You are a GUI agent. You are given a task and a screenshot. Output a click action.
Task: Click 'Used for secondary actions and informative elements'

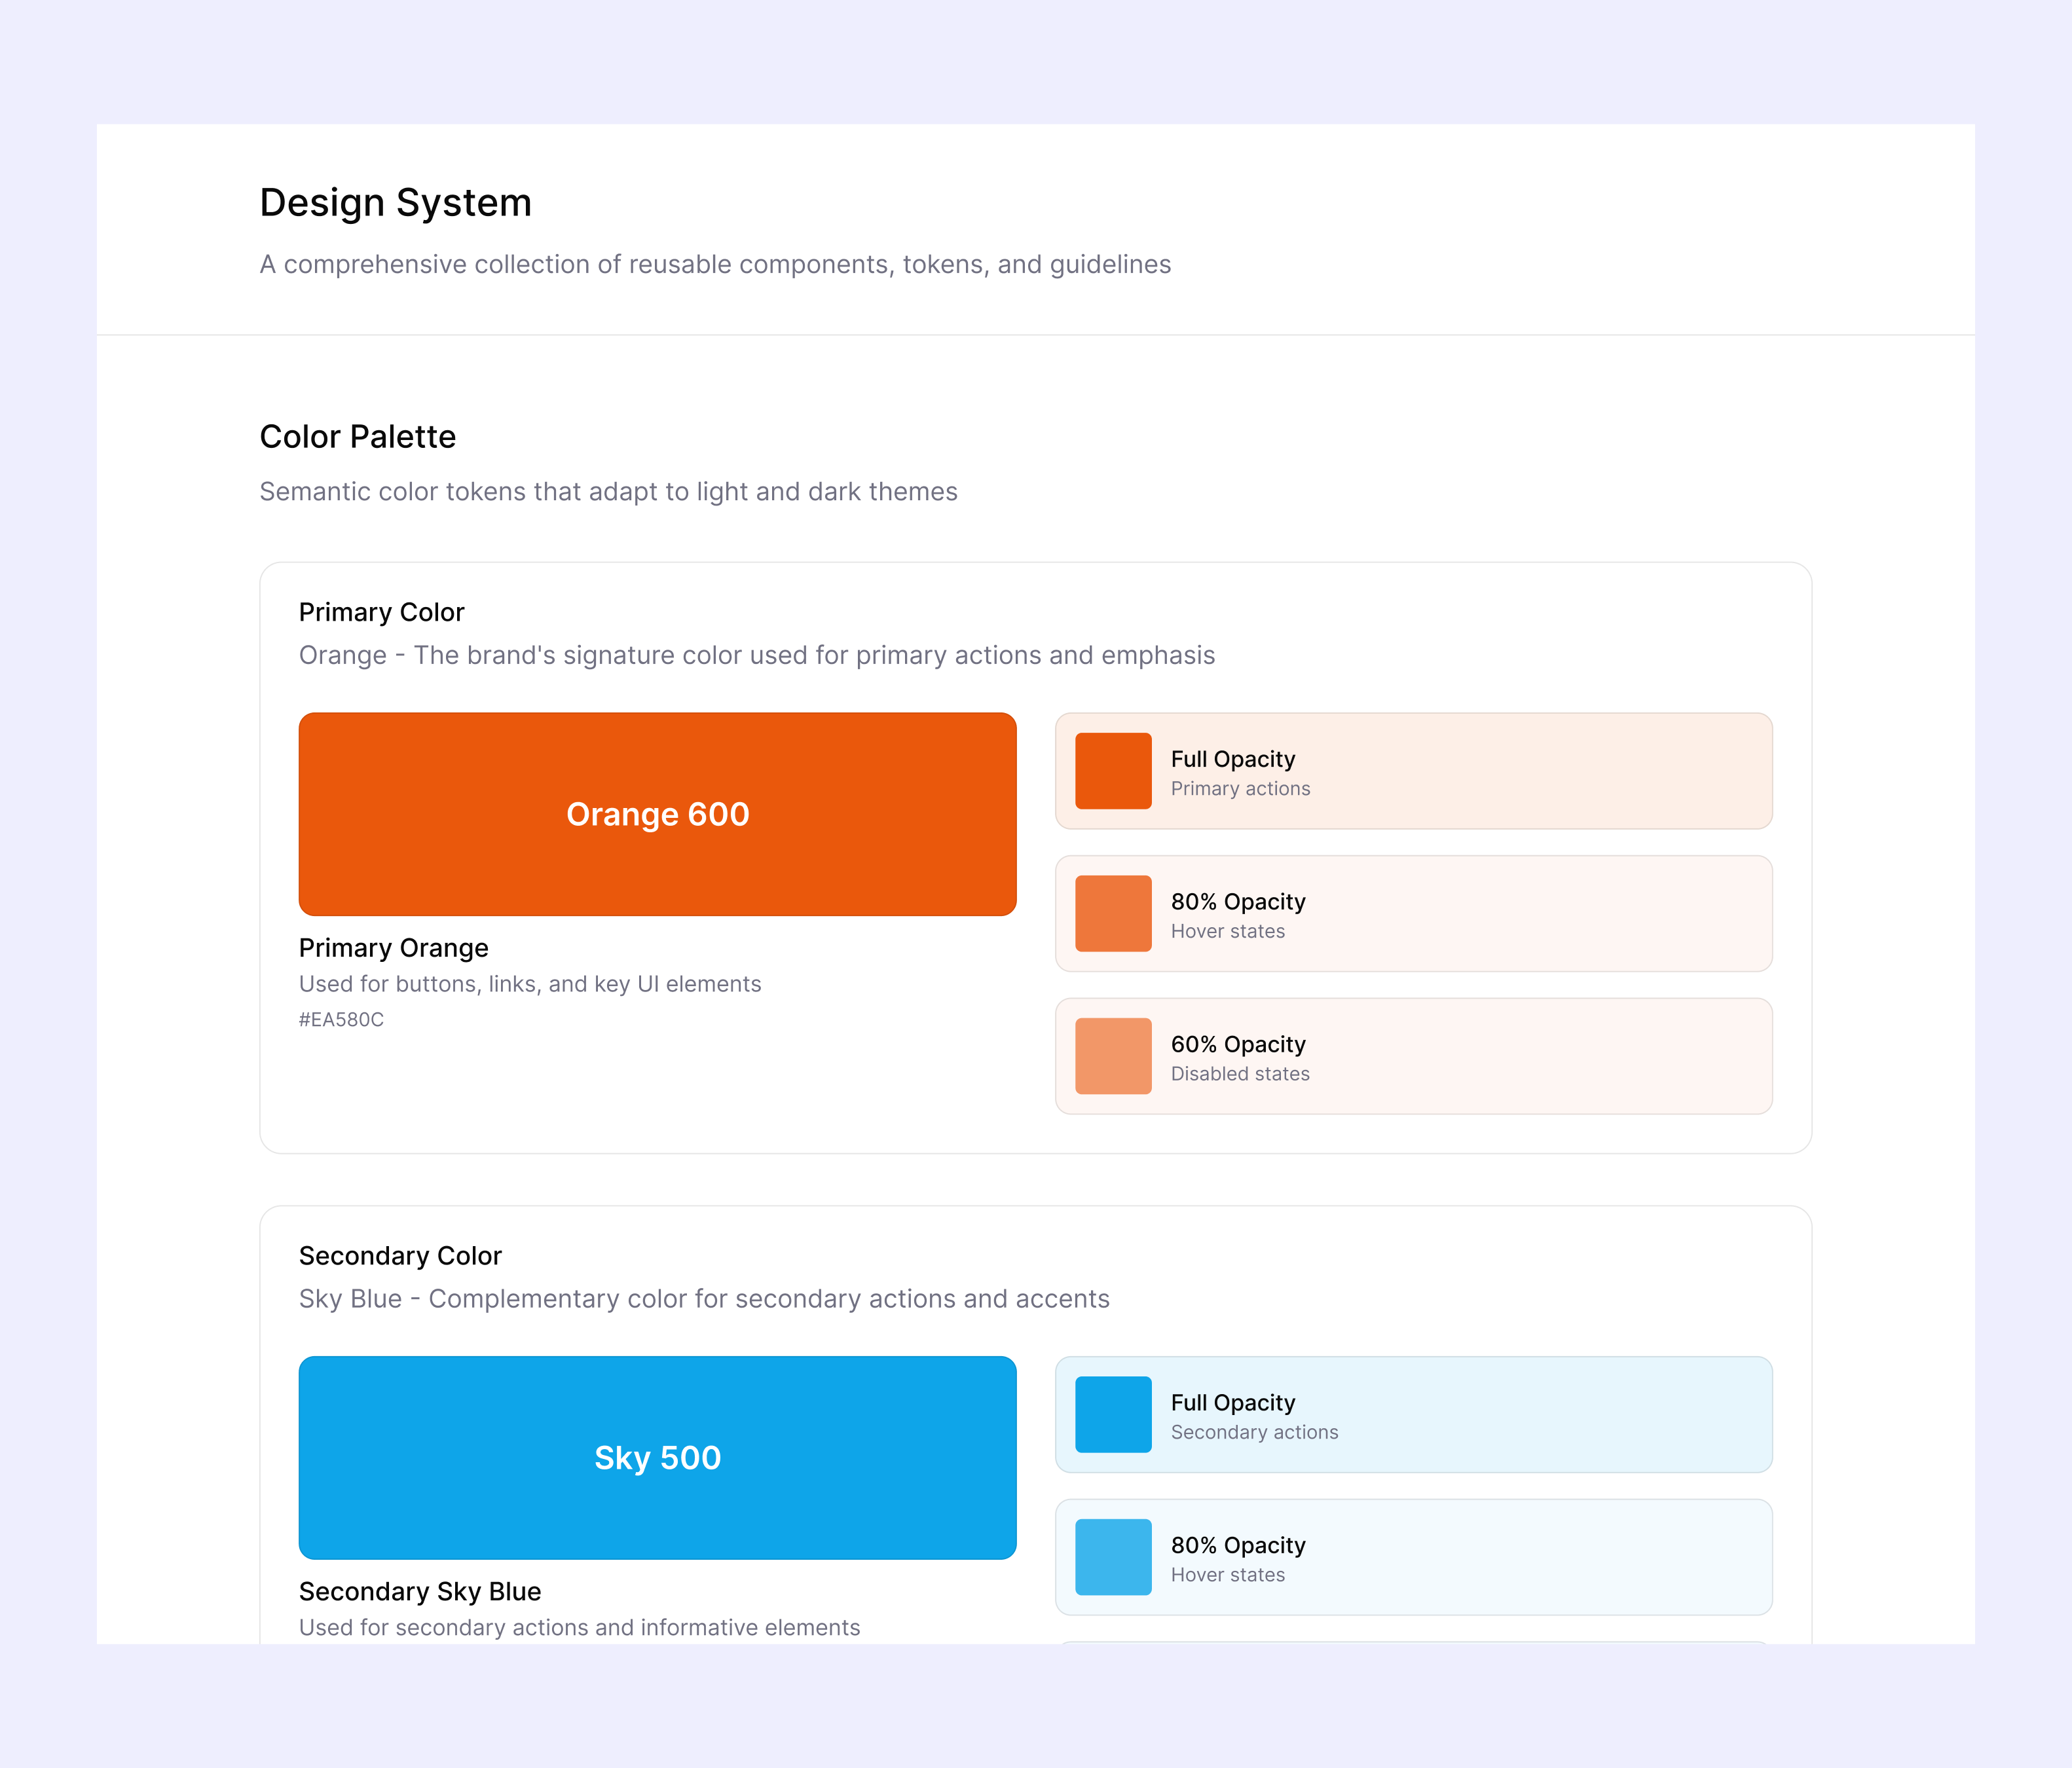pyautogui.click(x=579, y=1627)
